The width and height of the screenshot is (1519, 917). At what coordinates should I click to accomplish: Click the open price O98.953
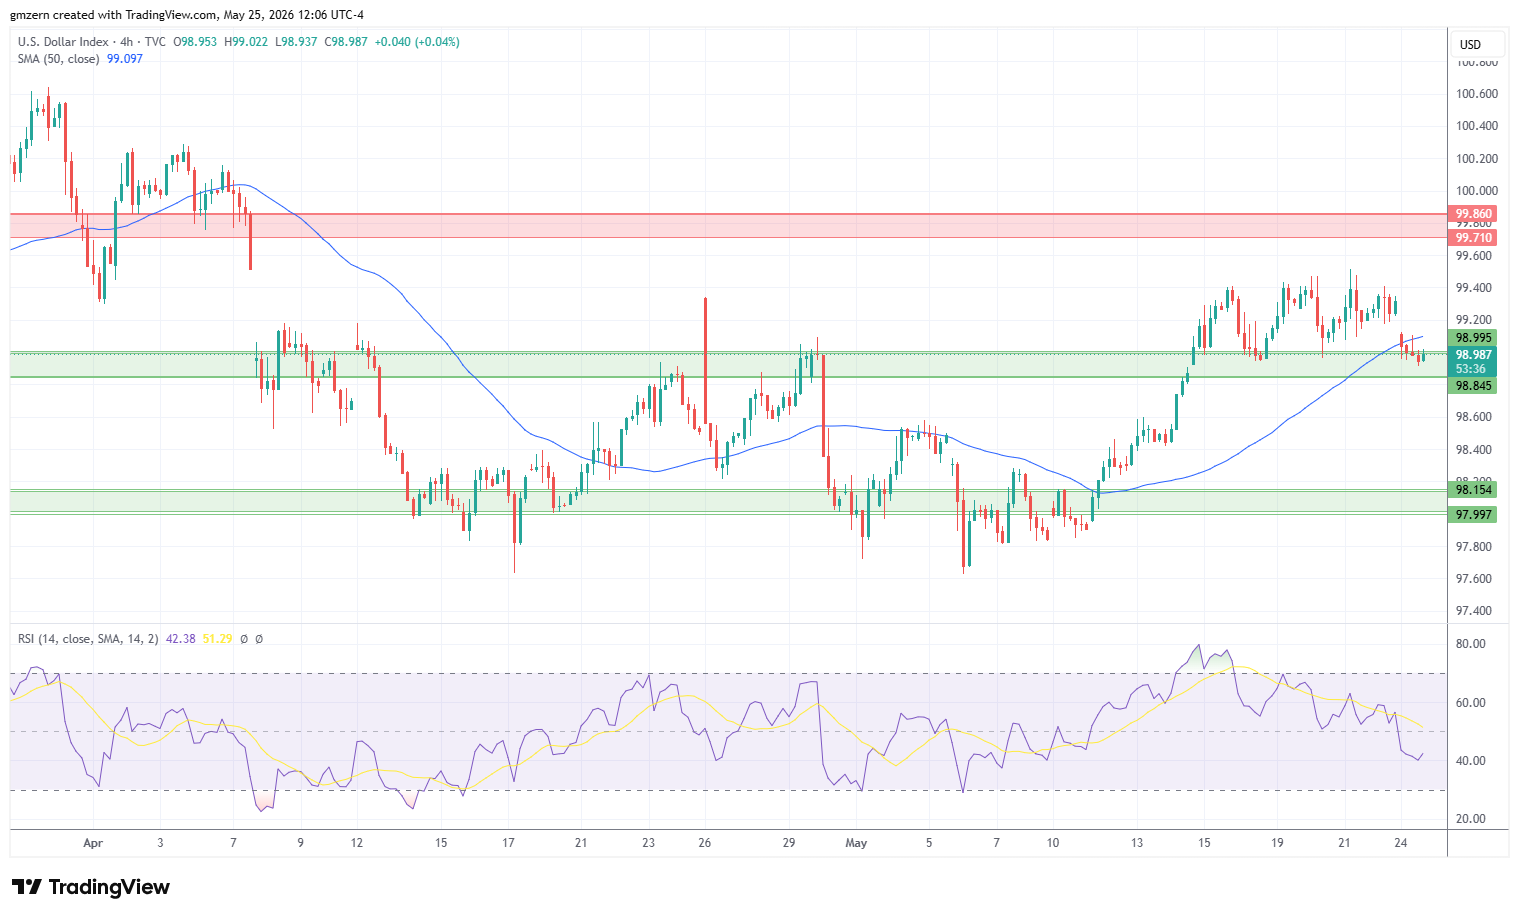tap(195, 42)
